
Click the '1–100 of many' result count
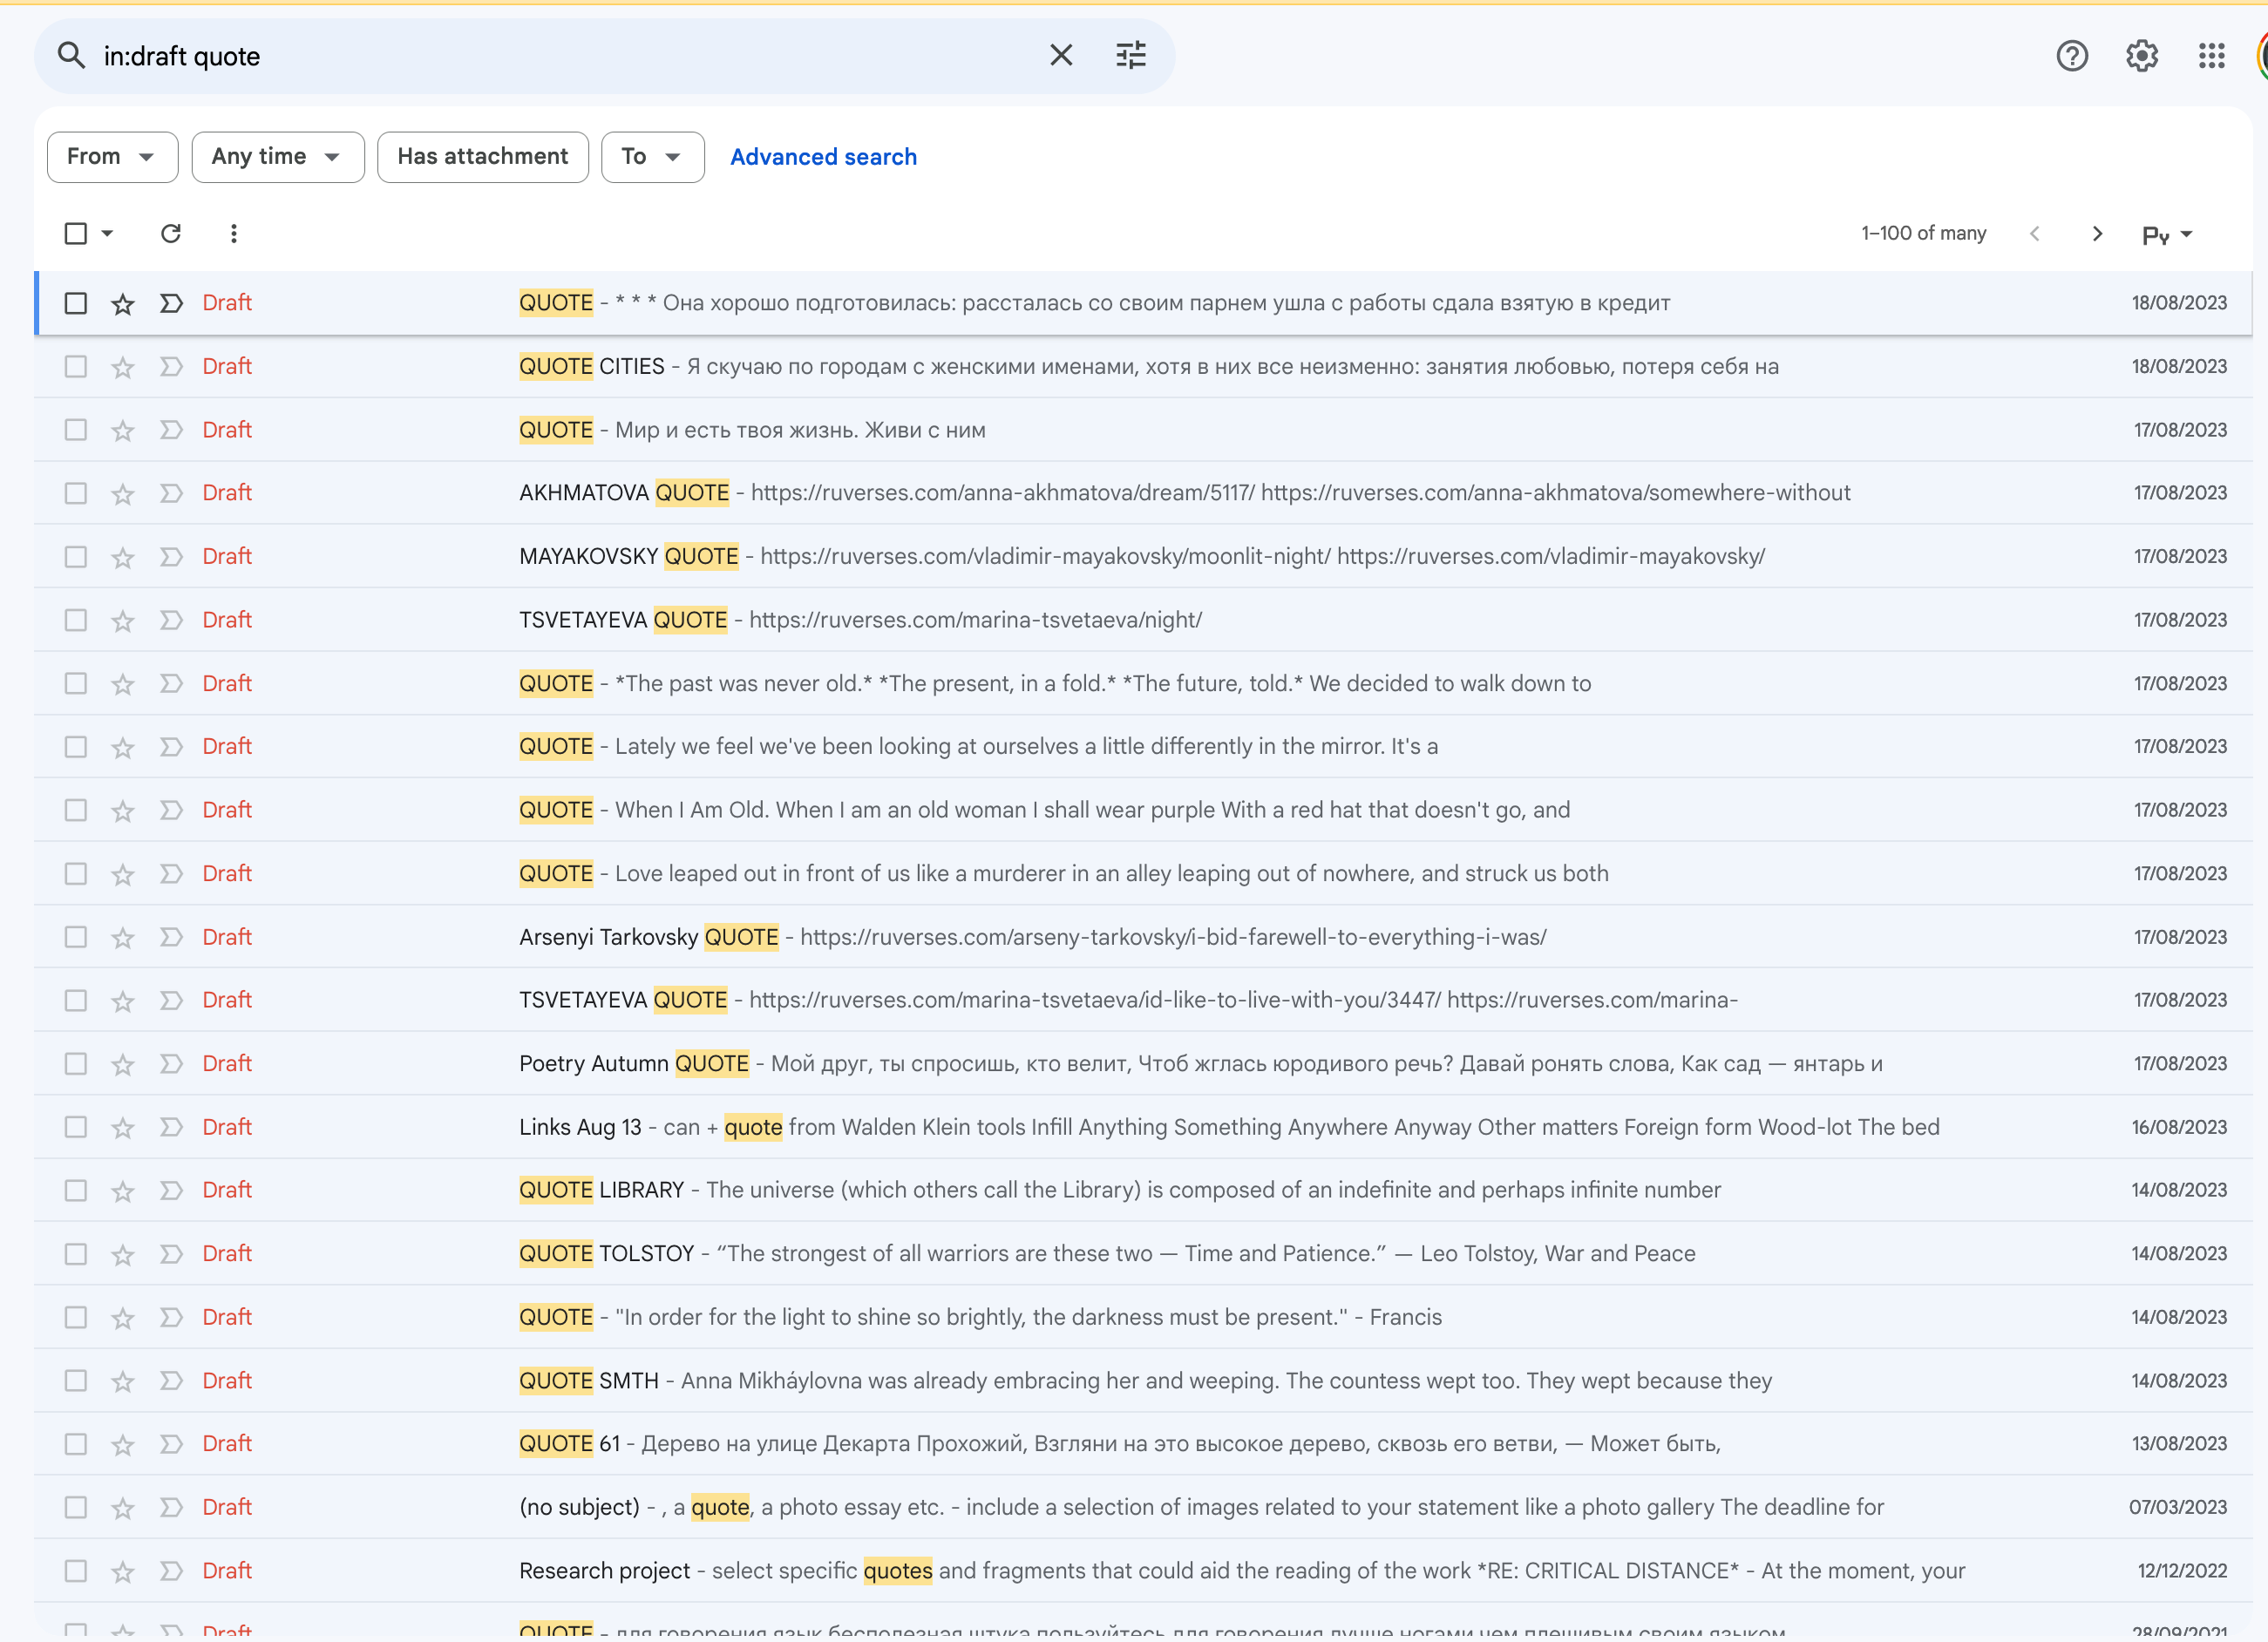(1923, 233)
